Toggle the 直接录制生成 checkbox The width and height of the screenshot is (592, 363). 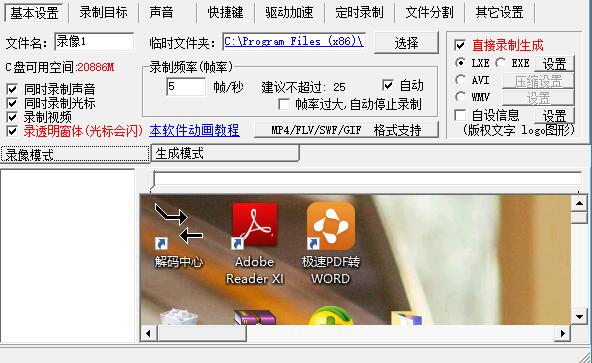[x=460, y=45]
